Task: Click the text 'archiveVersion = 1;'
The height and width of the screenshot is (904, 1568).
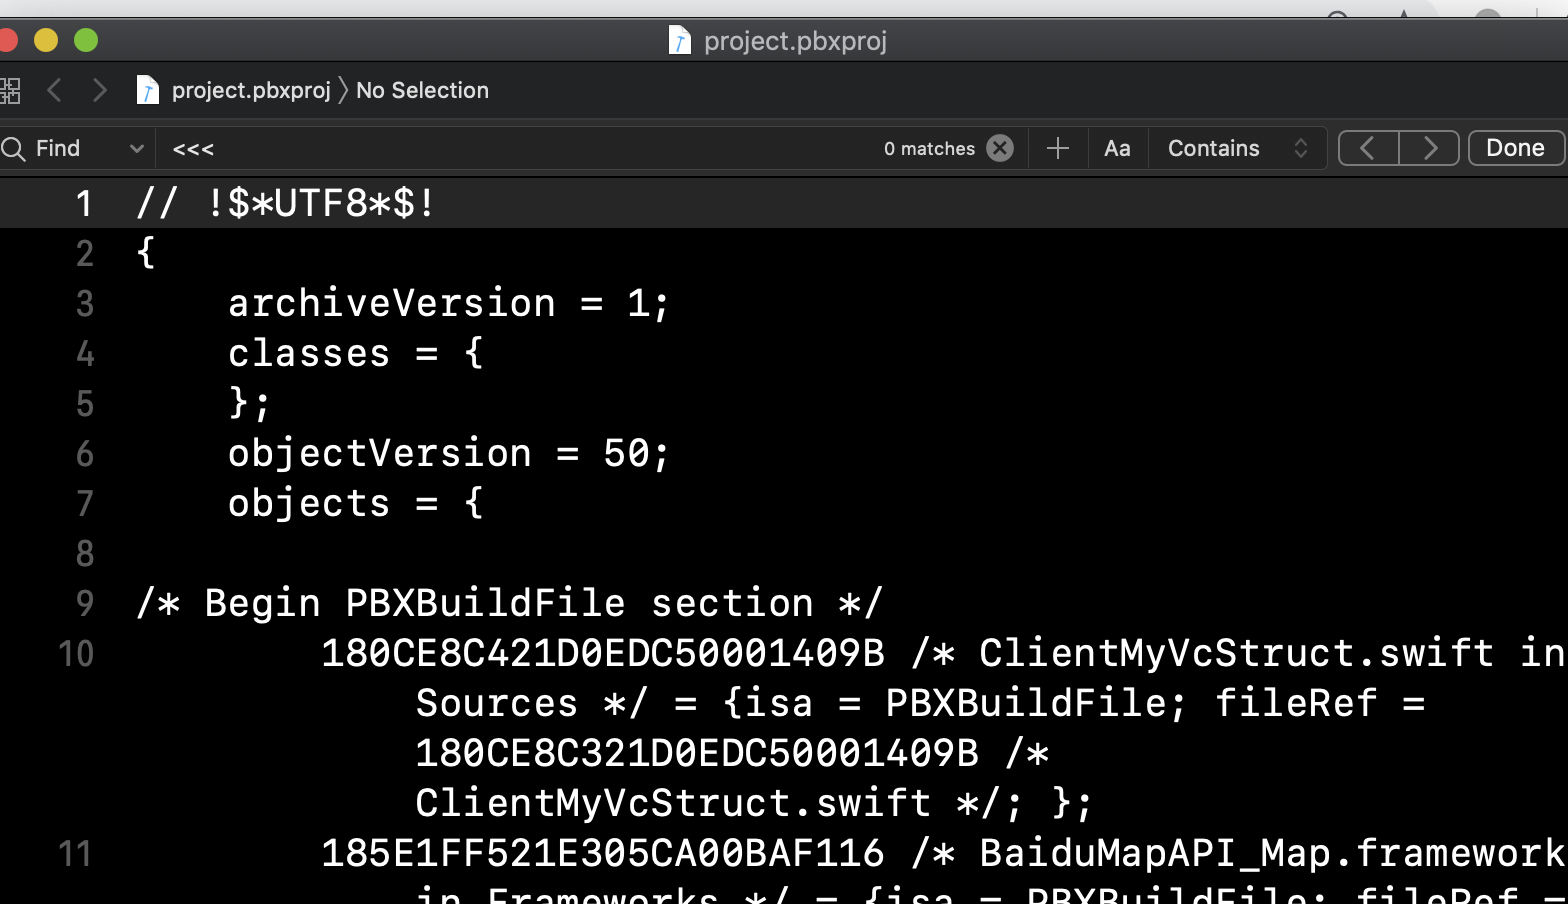Action: tap(449, 303)
